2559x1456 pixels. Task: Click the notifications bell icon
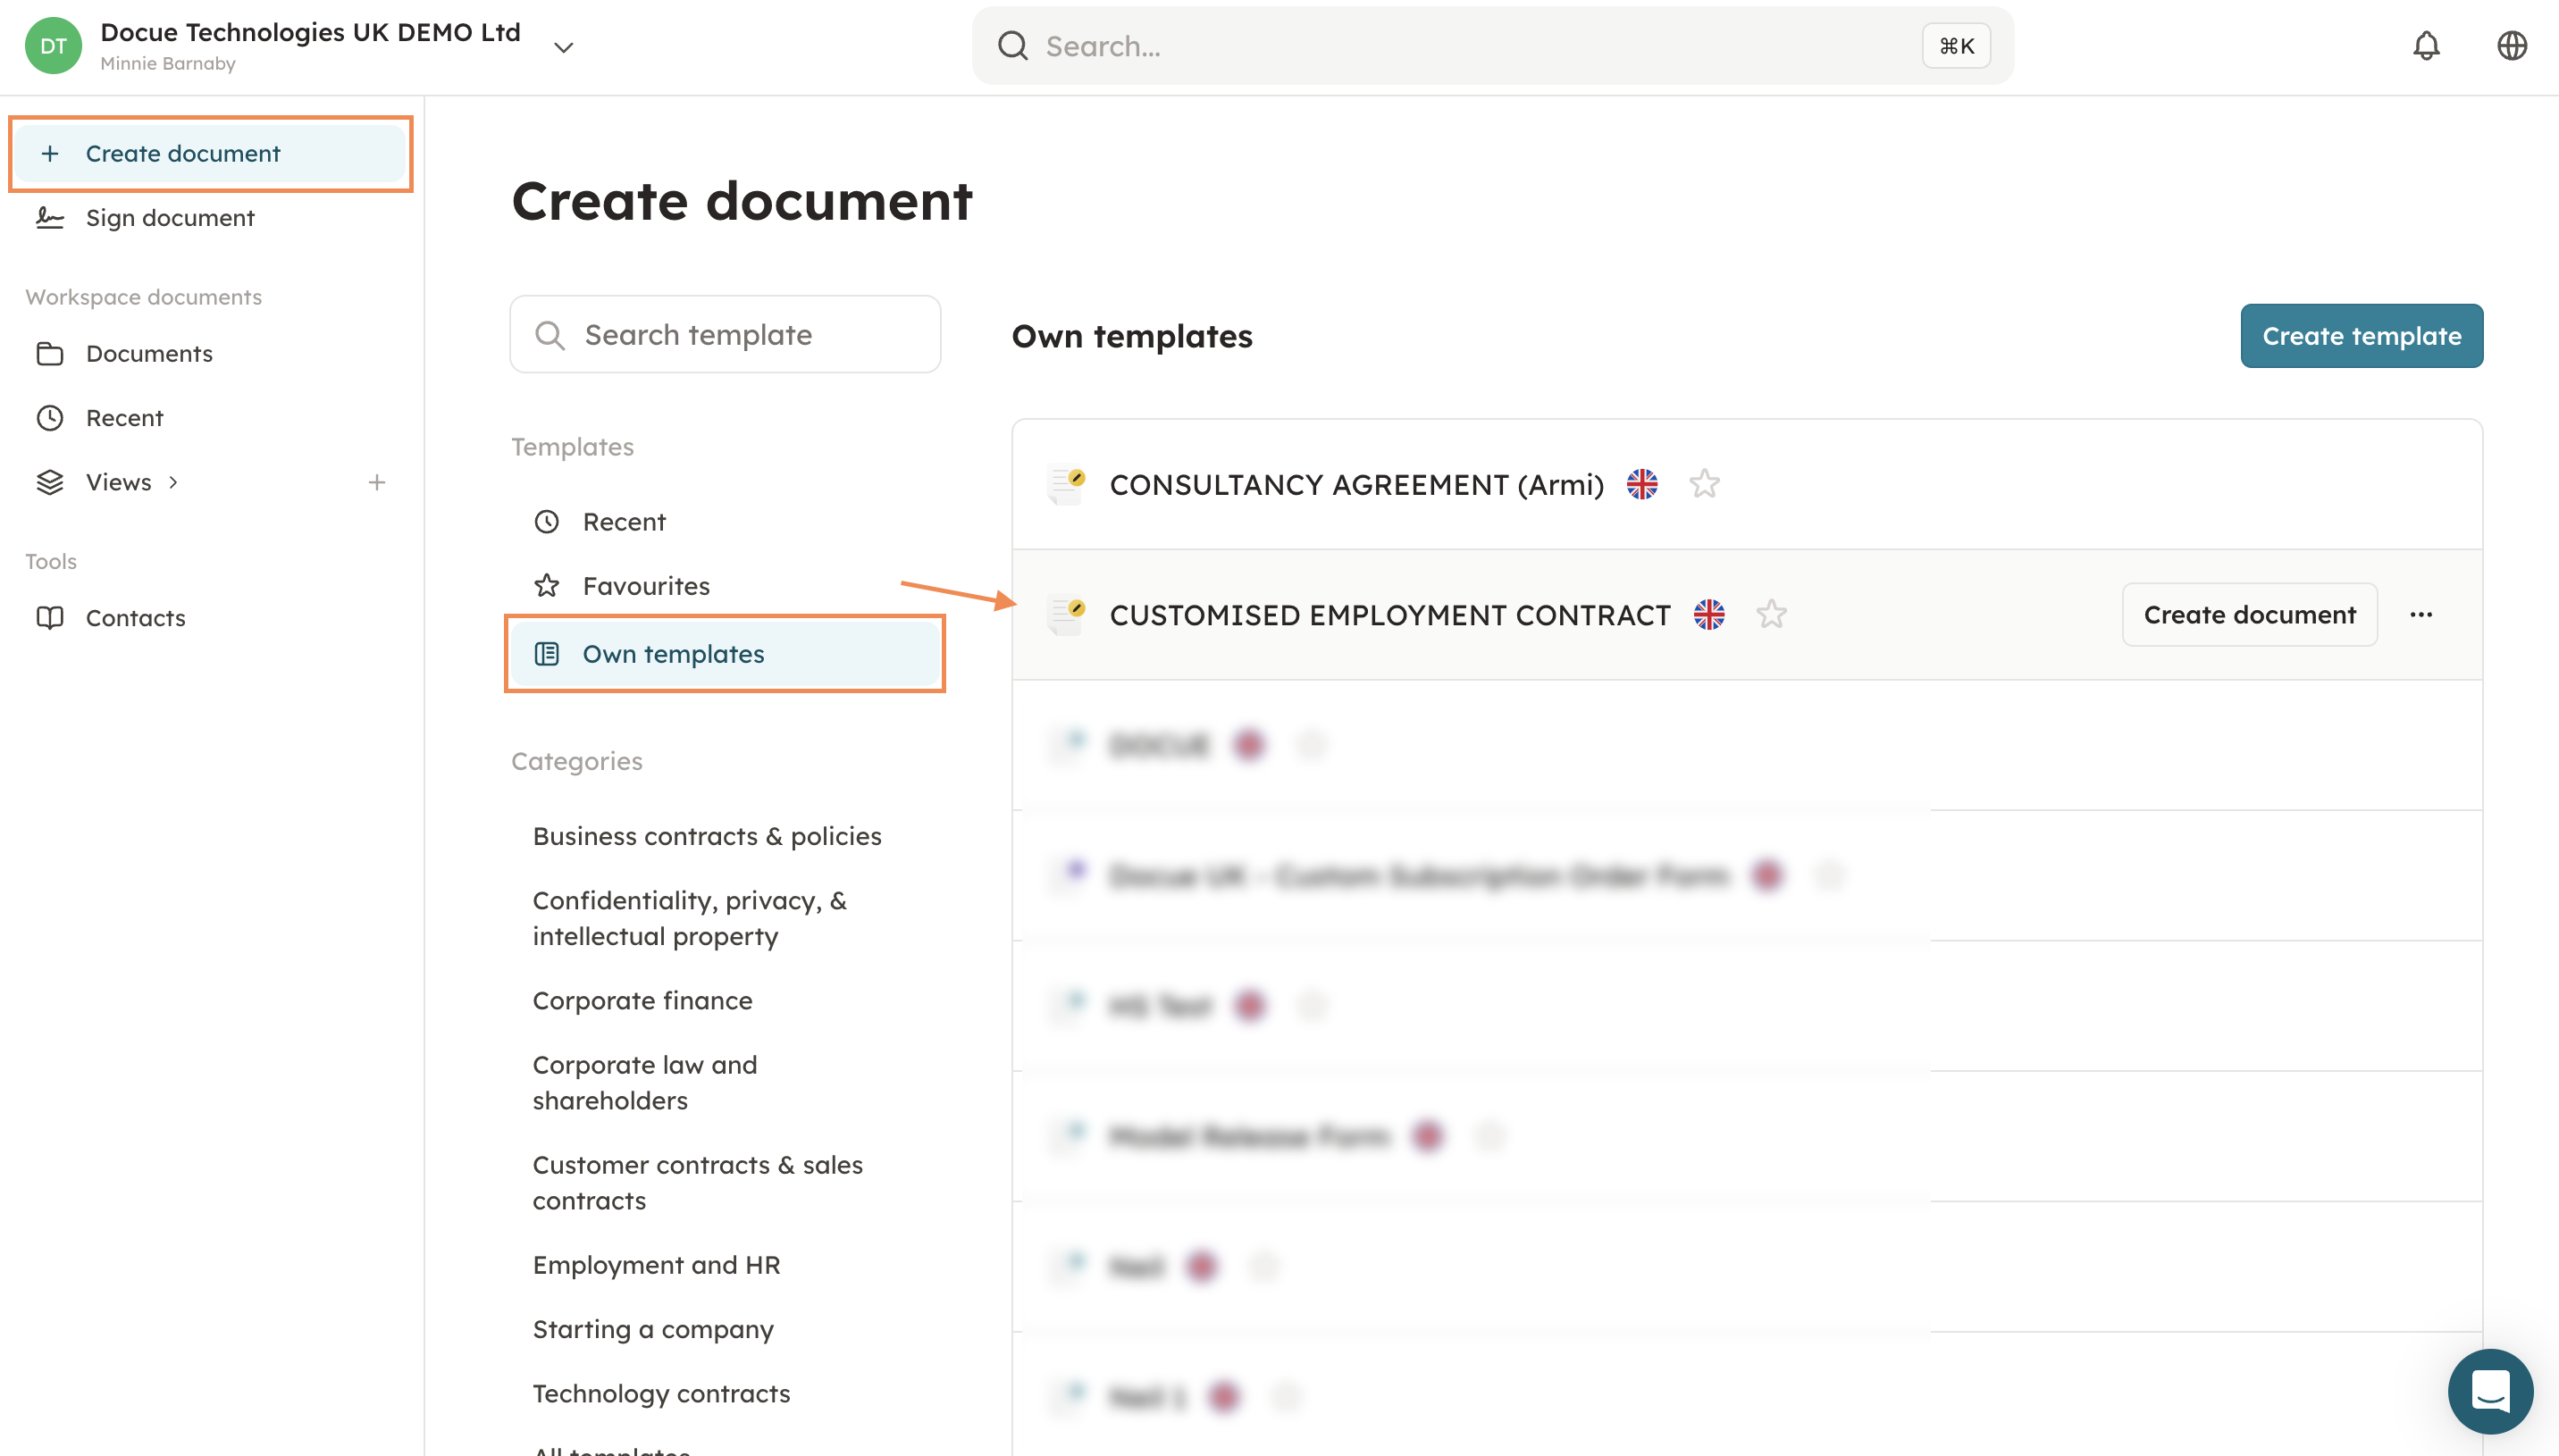2426,46
